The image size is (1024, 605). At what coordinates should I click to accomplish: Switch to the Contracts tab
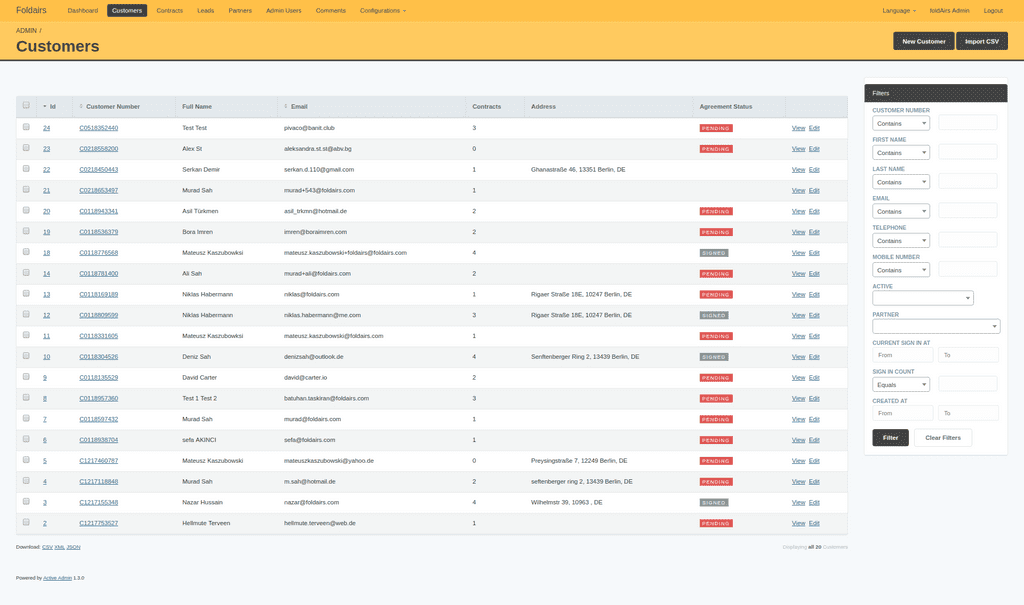click(169, 11)
